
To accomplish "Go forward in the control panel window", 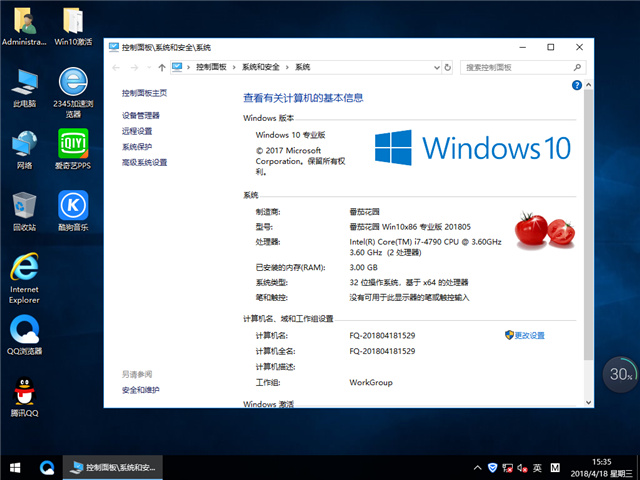I will coord(134,67).
